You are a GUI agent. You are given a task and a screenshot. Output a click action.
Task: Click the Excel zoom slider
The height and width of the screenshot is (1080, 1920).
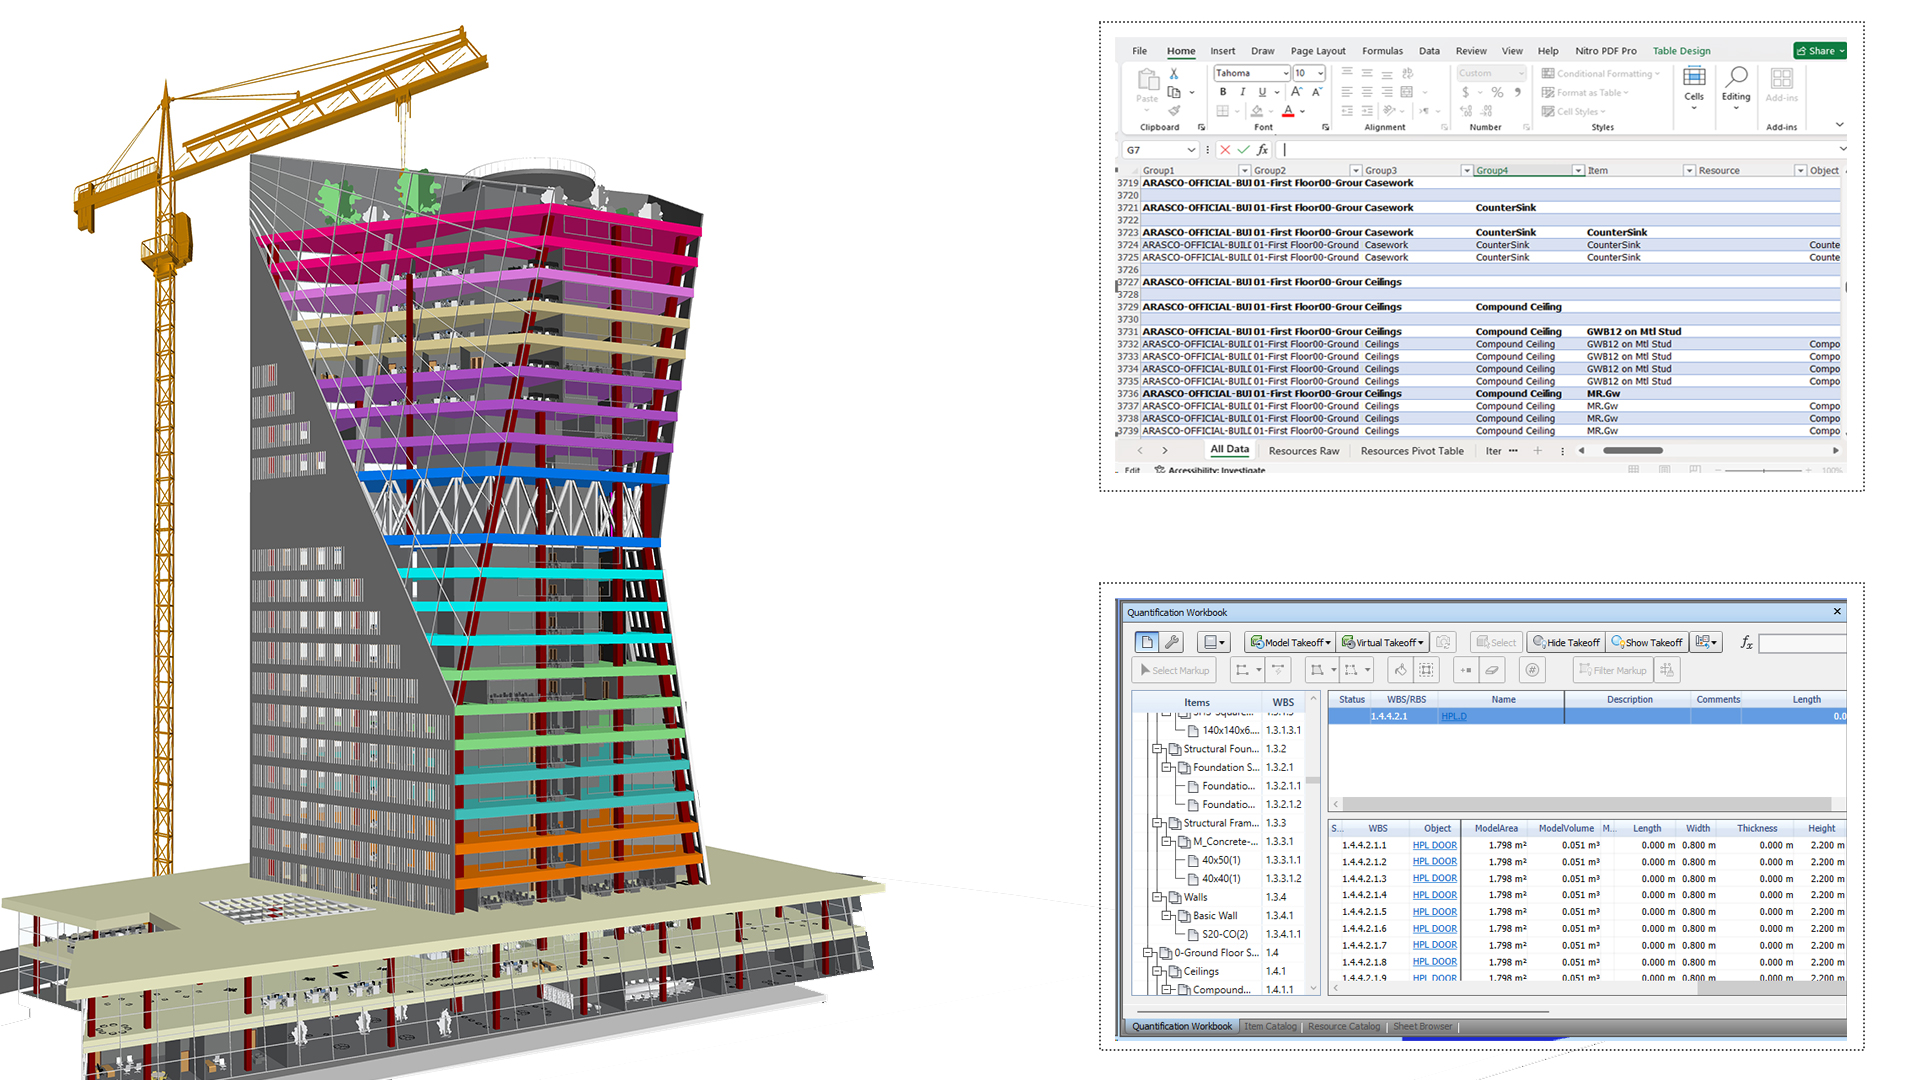click(x=1764, y=470)
